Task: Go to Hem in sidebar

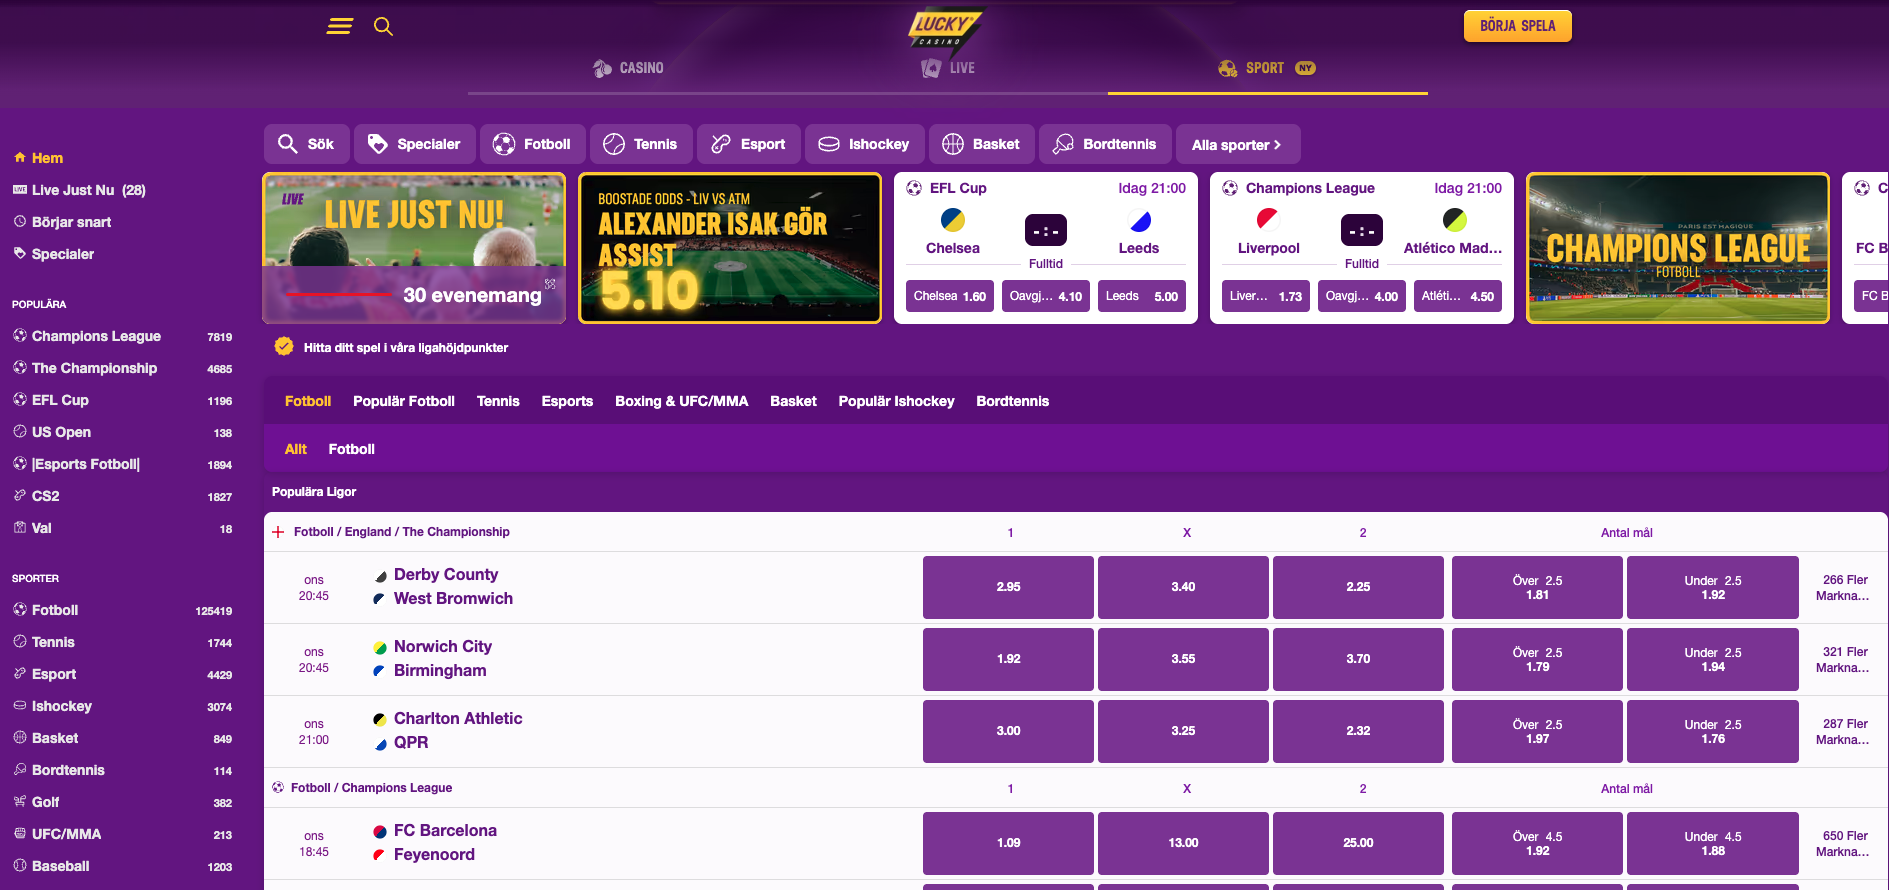Action: 47,158
